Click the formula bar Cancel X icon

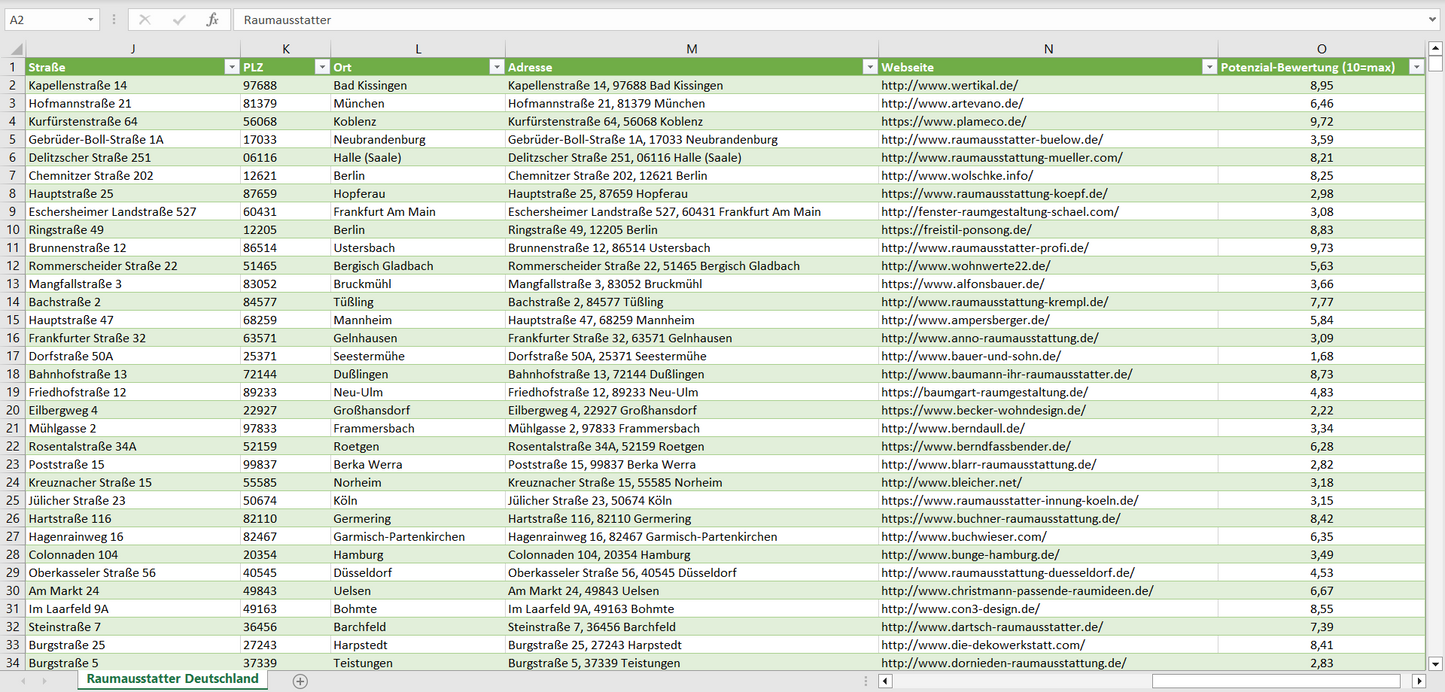[145, 20]
